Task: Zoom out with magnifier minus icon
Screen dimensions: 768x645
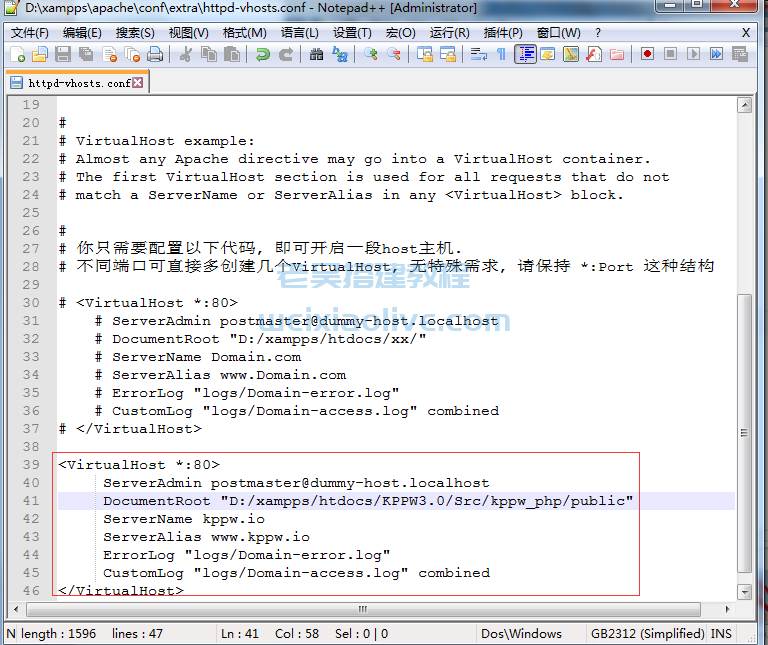Action: point(394,54)
